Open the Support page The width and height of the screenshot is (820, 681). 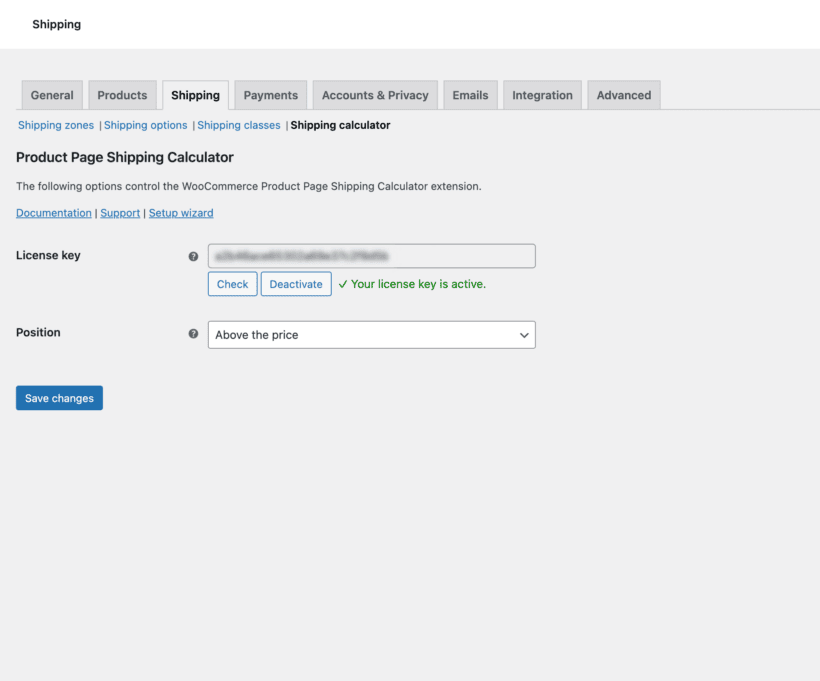point(120,212)
